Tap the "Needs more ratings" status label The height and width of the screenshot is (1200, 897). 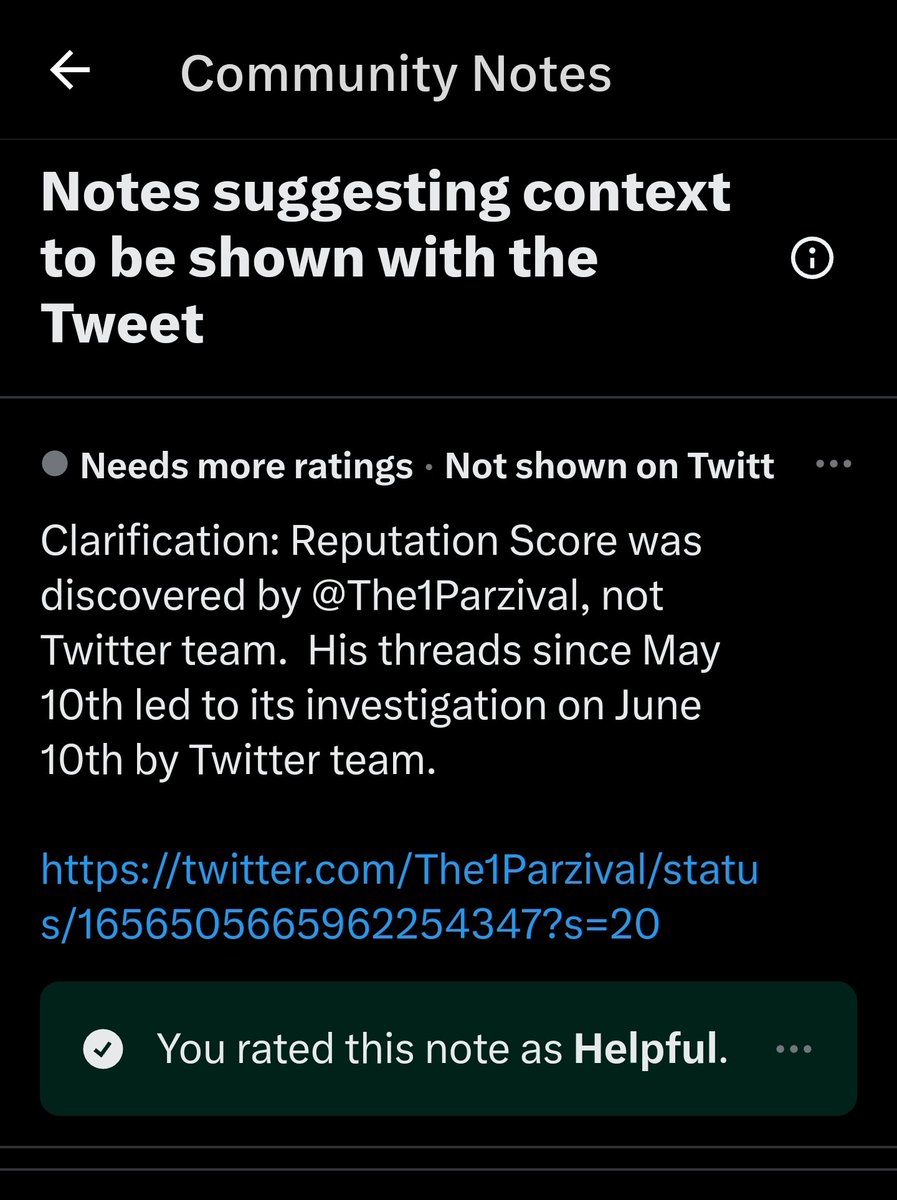(246, 465)
